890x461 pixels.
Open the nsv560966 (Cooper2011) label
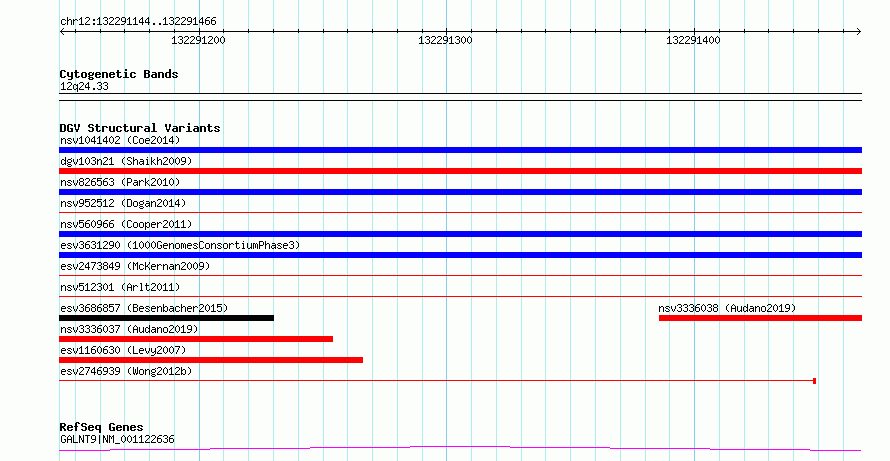tap(126, 224)
